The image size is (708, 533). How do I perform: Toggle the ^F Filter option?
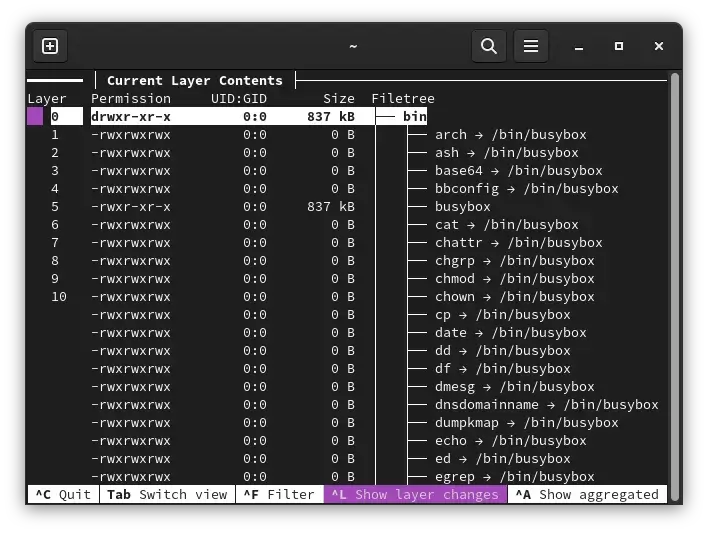point(278,494)
